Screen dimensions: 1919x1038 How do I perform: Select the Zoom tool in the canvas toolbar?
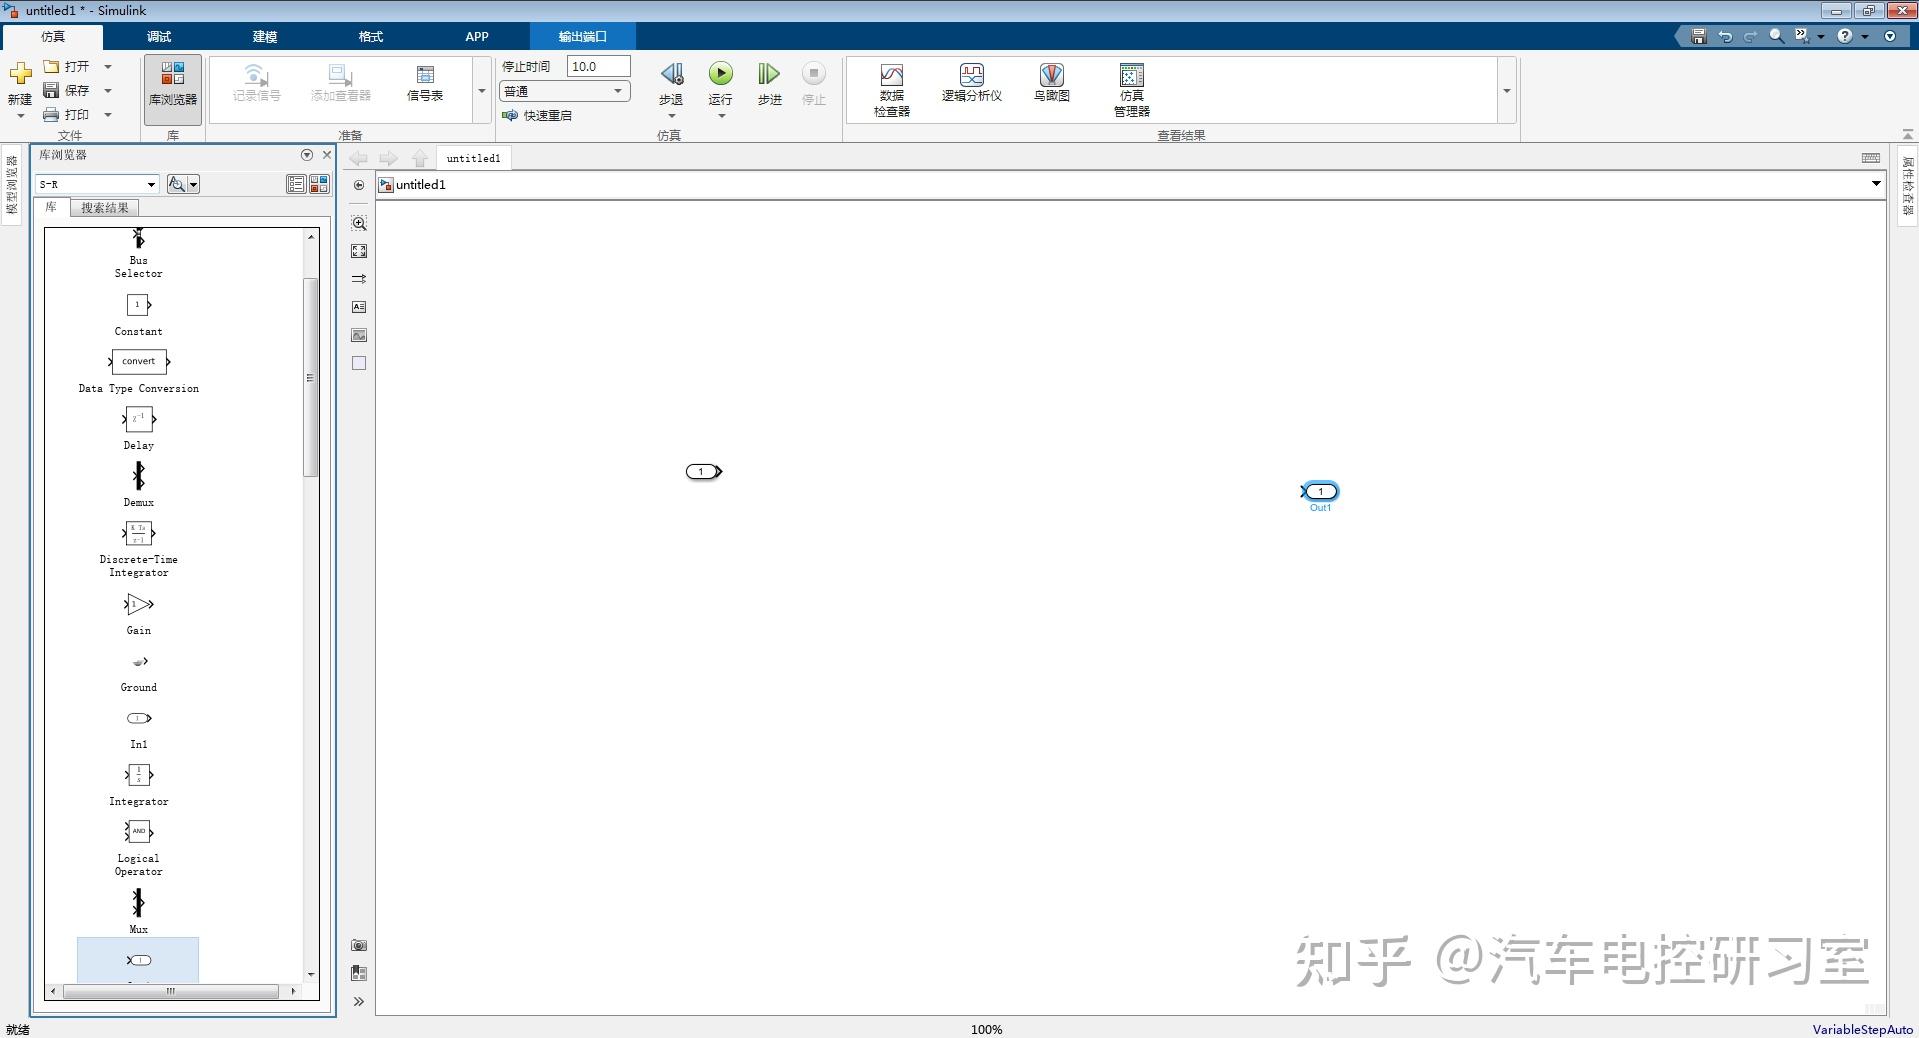point(358,223)
